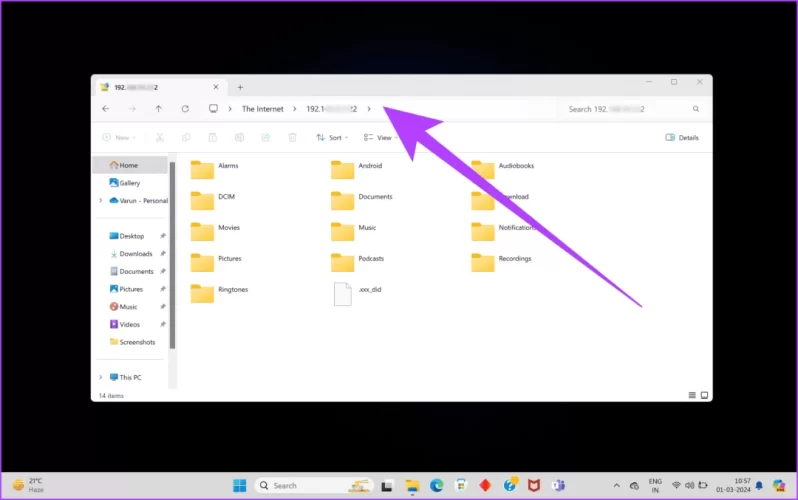The height and width of the screenshot is (500, 798).
Task: Select Home in the navigation pane
Action: point(129,165)
